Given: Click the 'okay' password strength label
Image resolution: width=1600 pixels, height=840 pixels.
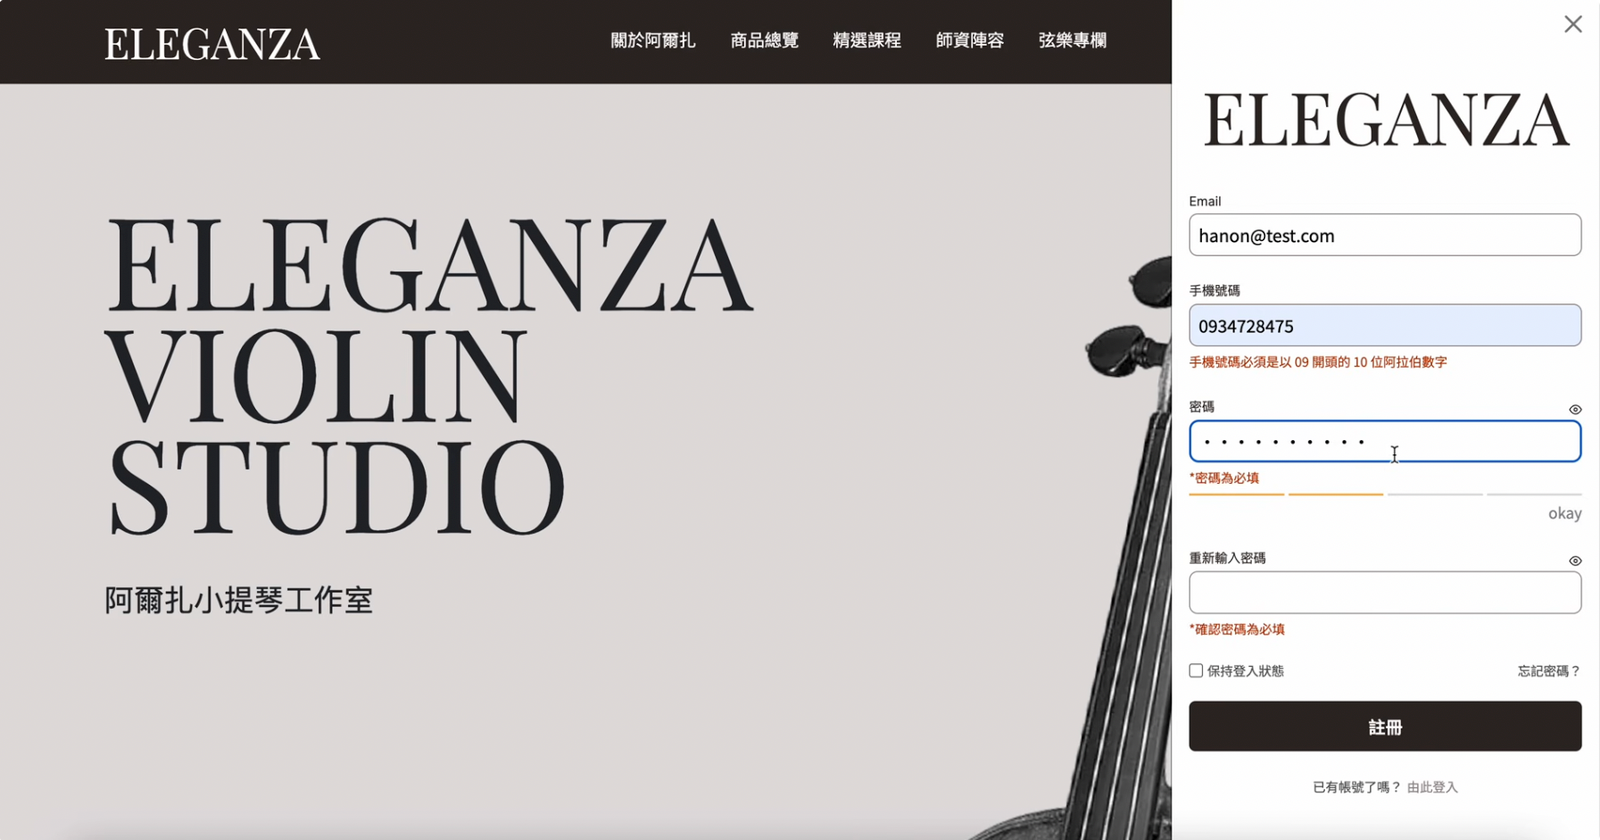Looking at the screenshot, I should pos(1565,513).
